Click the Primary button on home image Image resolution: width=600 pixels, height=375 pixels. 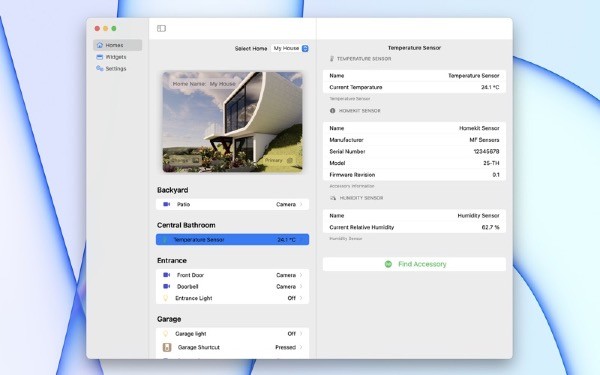pos(279,160)
